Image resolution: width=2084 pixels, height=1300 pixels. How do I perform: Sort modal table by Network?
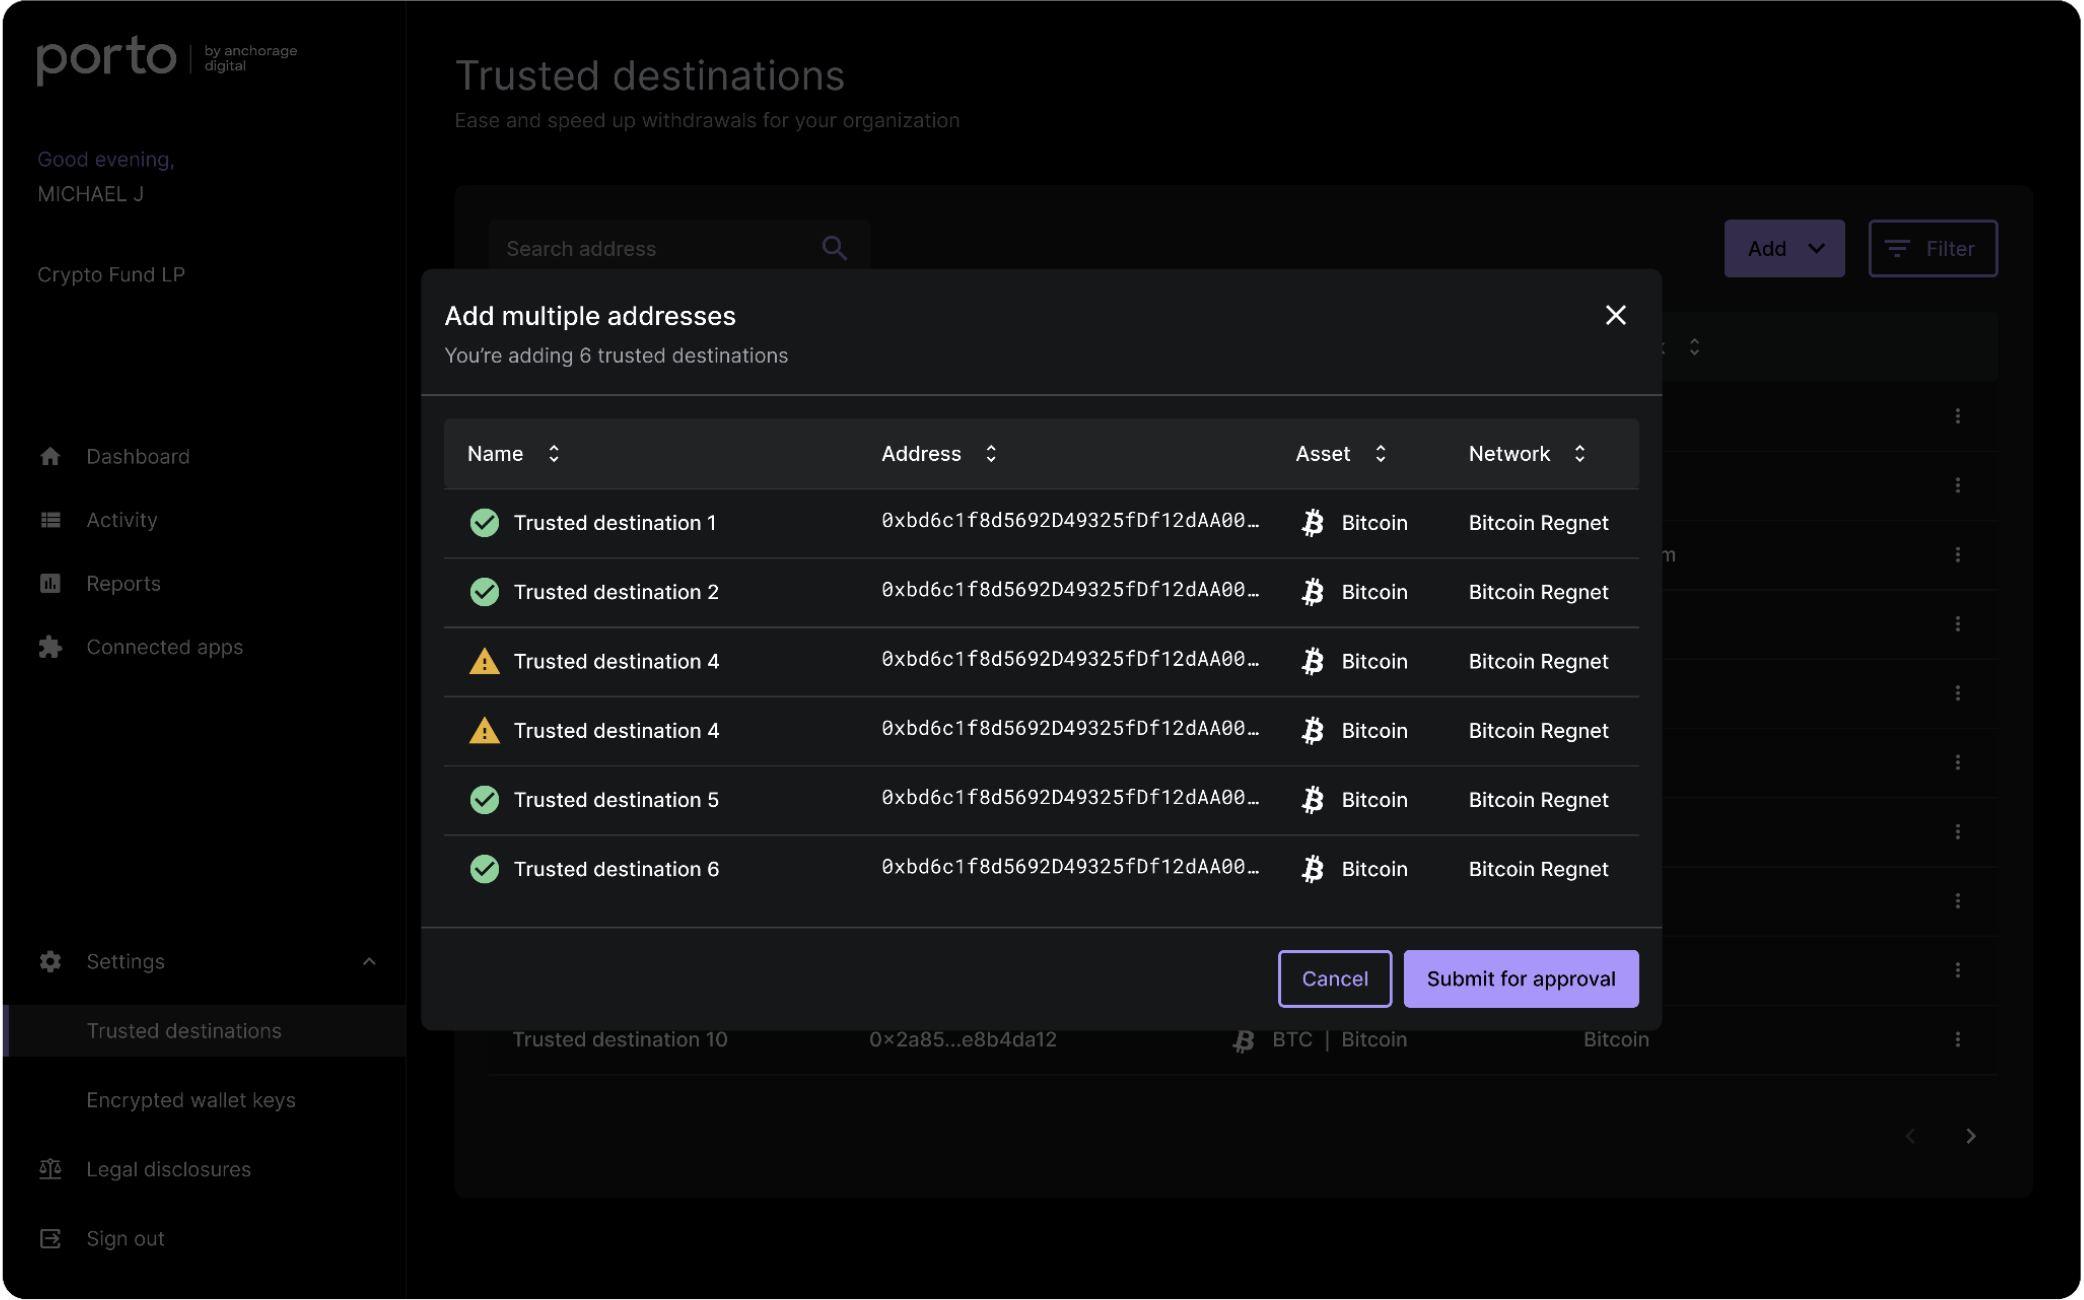1579,453
